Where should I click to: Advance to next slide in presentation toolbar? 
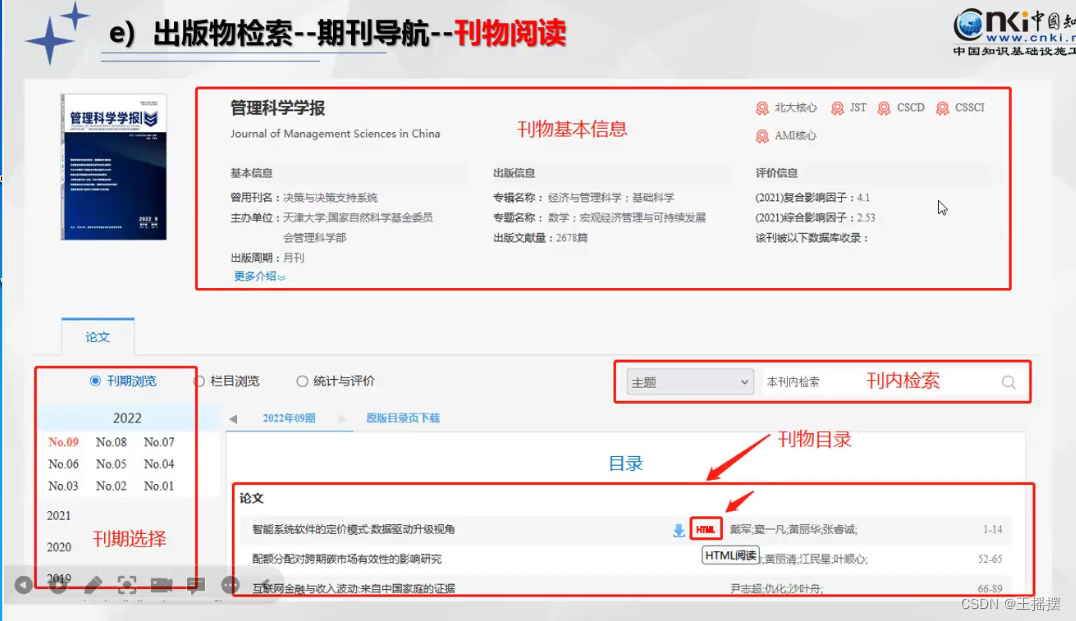pos(58,585)
